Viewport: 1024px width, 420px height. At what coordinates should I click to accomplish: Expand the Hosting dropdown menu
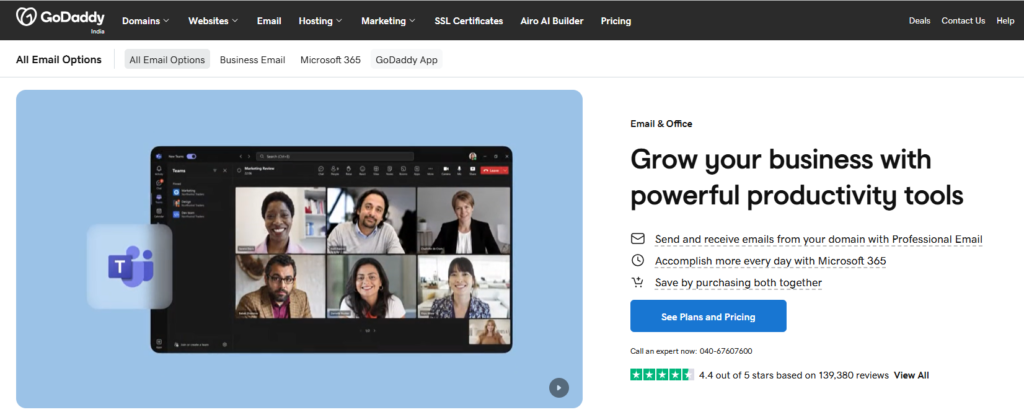coord(321,21)
